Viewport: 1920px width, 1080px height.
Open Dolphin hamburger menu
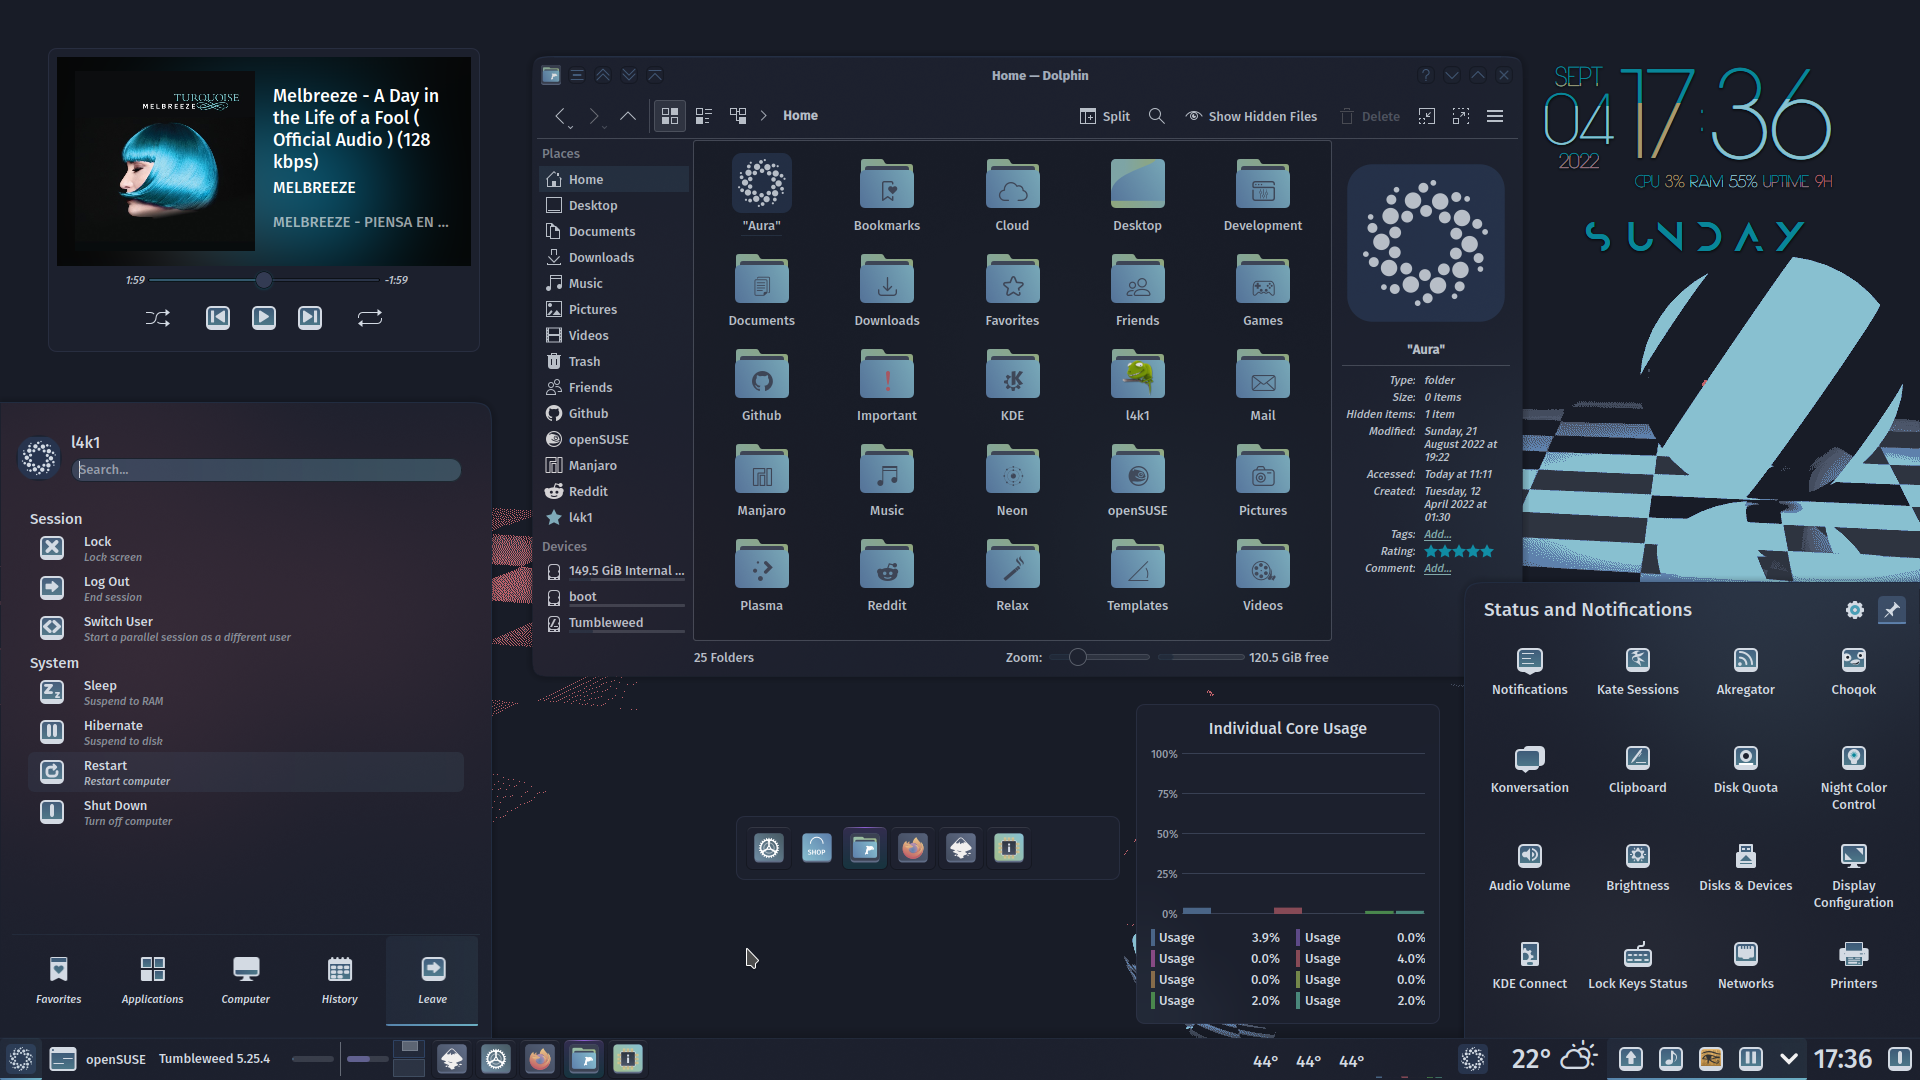pyautogui.click(x=1495, y=116)
